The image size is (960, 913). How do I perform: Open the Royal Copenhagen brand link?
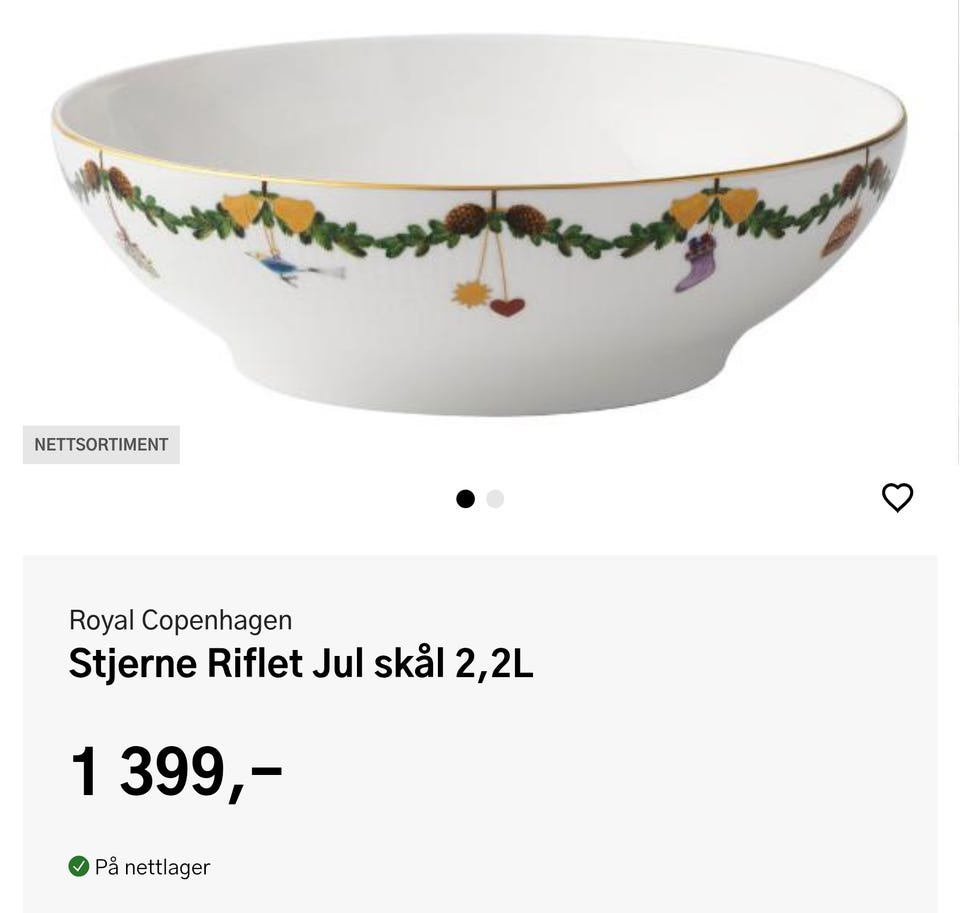(x=180, y=620)
